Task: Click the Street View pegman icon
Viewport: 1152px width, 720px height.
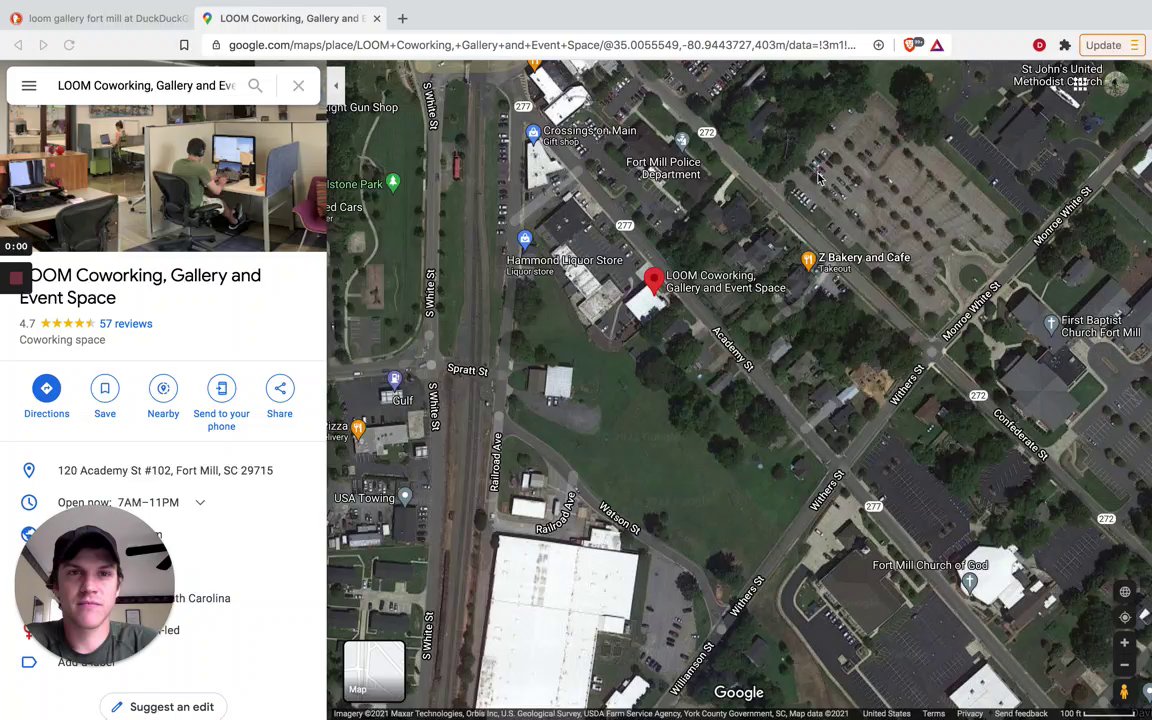Action: [1123, 691]
